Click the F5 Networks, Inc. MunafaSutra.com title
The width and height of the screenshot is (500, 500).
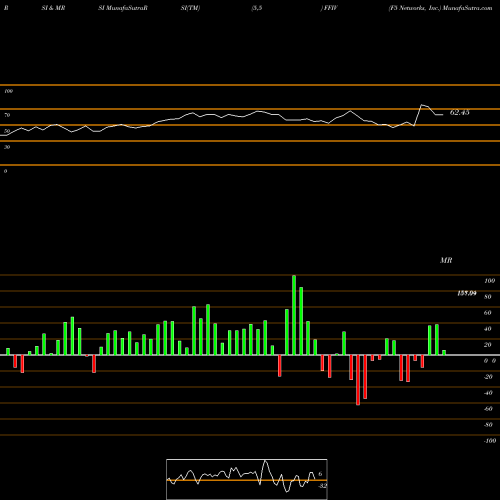(441, 8)
